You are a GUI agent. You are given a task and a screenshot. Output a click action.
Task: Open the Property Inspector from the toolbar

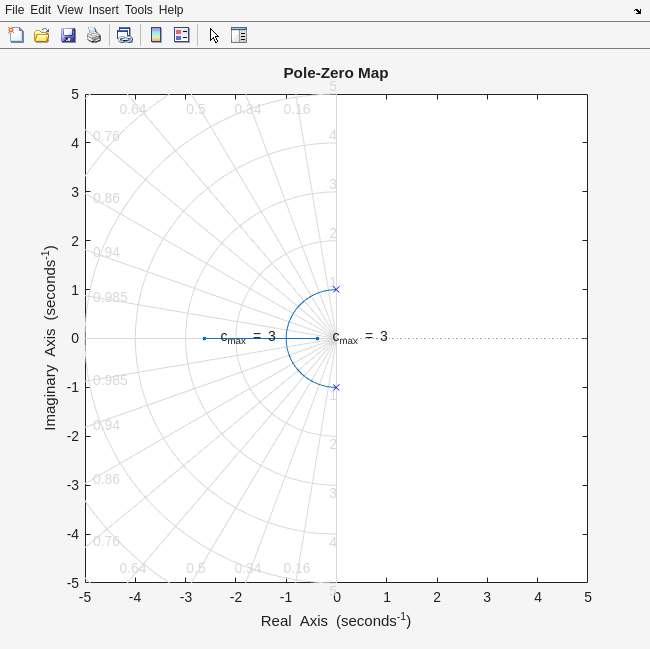point(239,35)
